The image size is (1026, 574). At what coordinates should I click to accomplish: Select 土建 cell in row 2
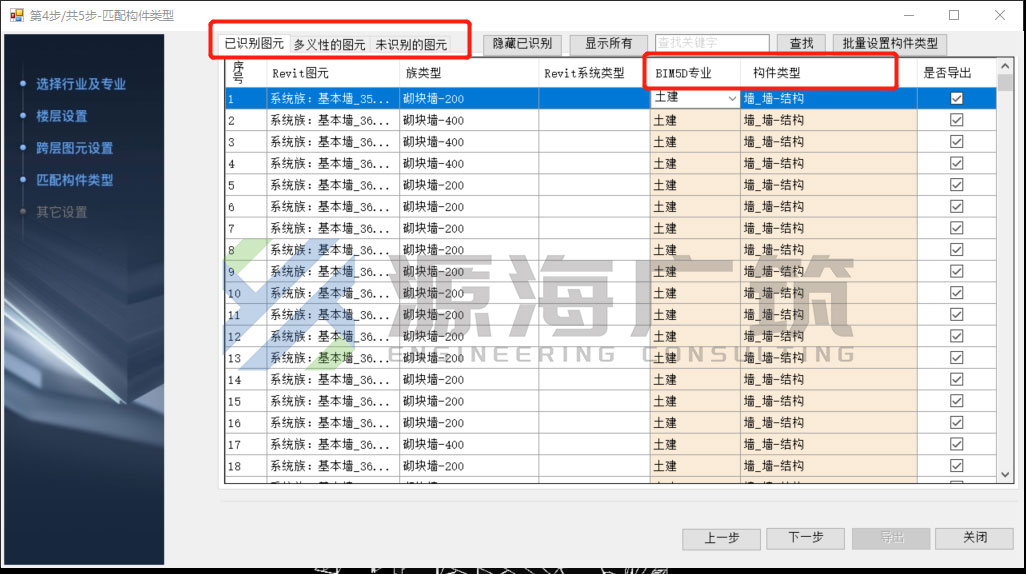[x=695, y=120]
